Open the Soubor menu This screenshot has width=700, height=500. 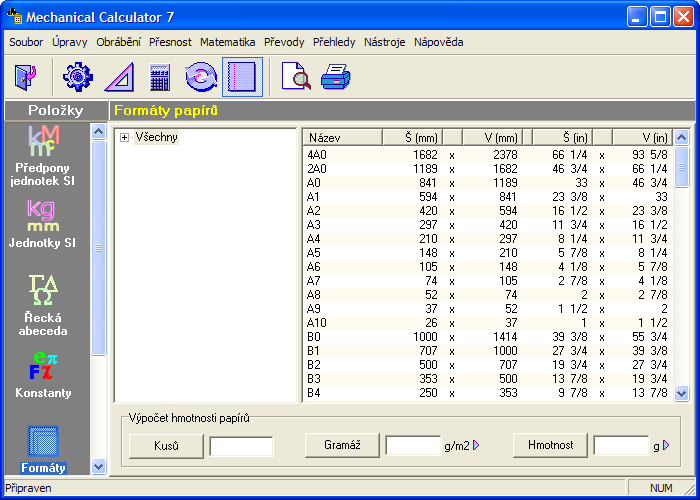(26, 42)
